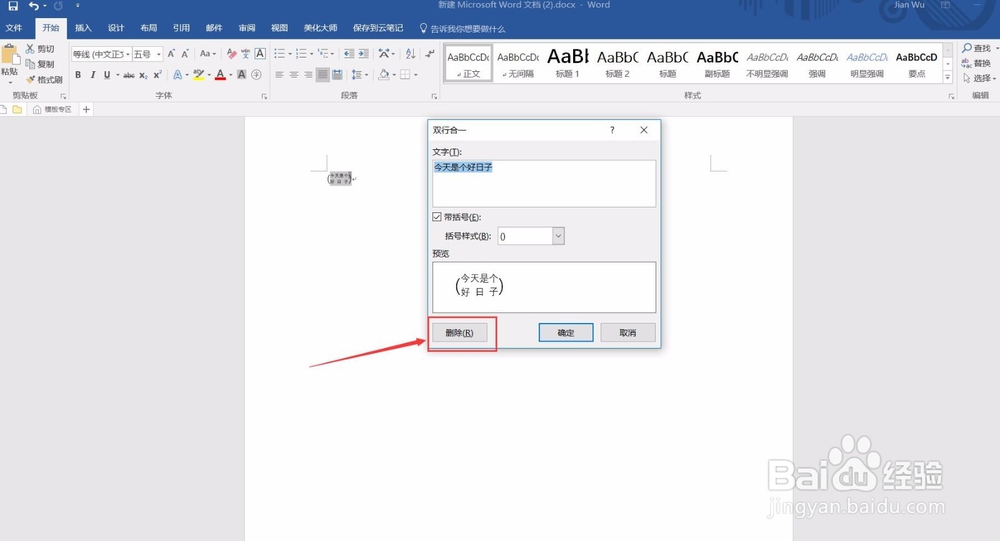The height and width of the screenshot is (541, 1000).
Task: Toggle the 带括号 (with brackets) checkbox
Action: click(437, 217)
